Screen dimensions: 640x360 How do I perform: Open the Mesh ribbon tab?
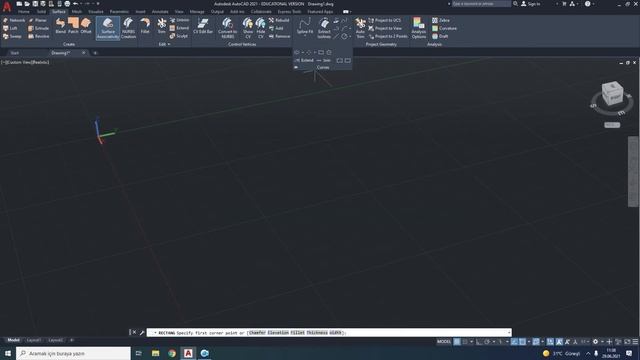point(77,11)
